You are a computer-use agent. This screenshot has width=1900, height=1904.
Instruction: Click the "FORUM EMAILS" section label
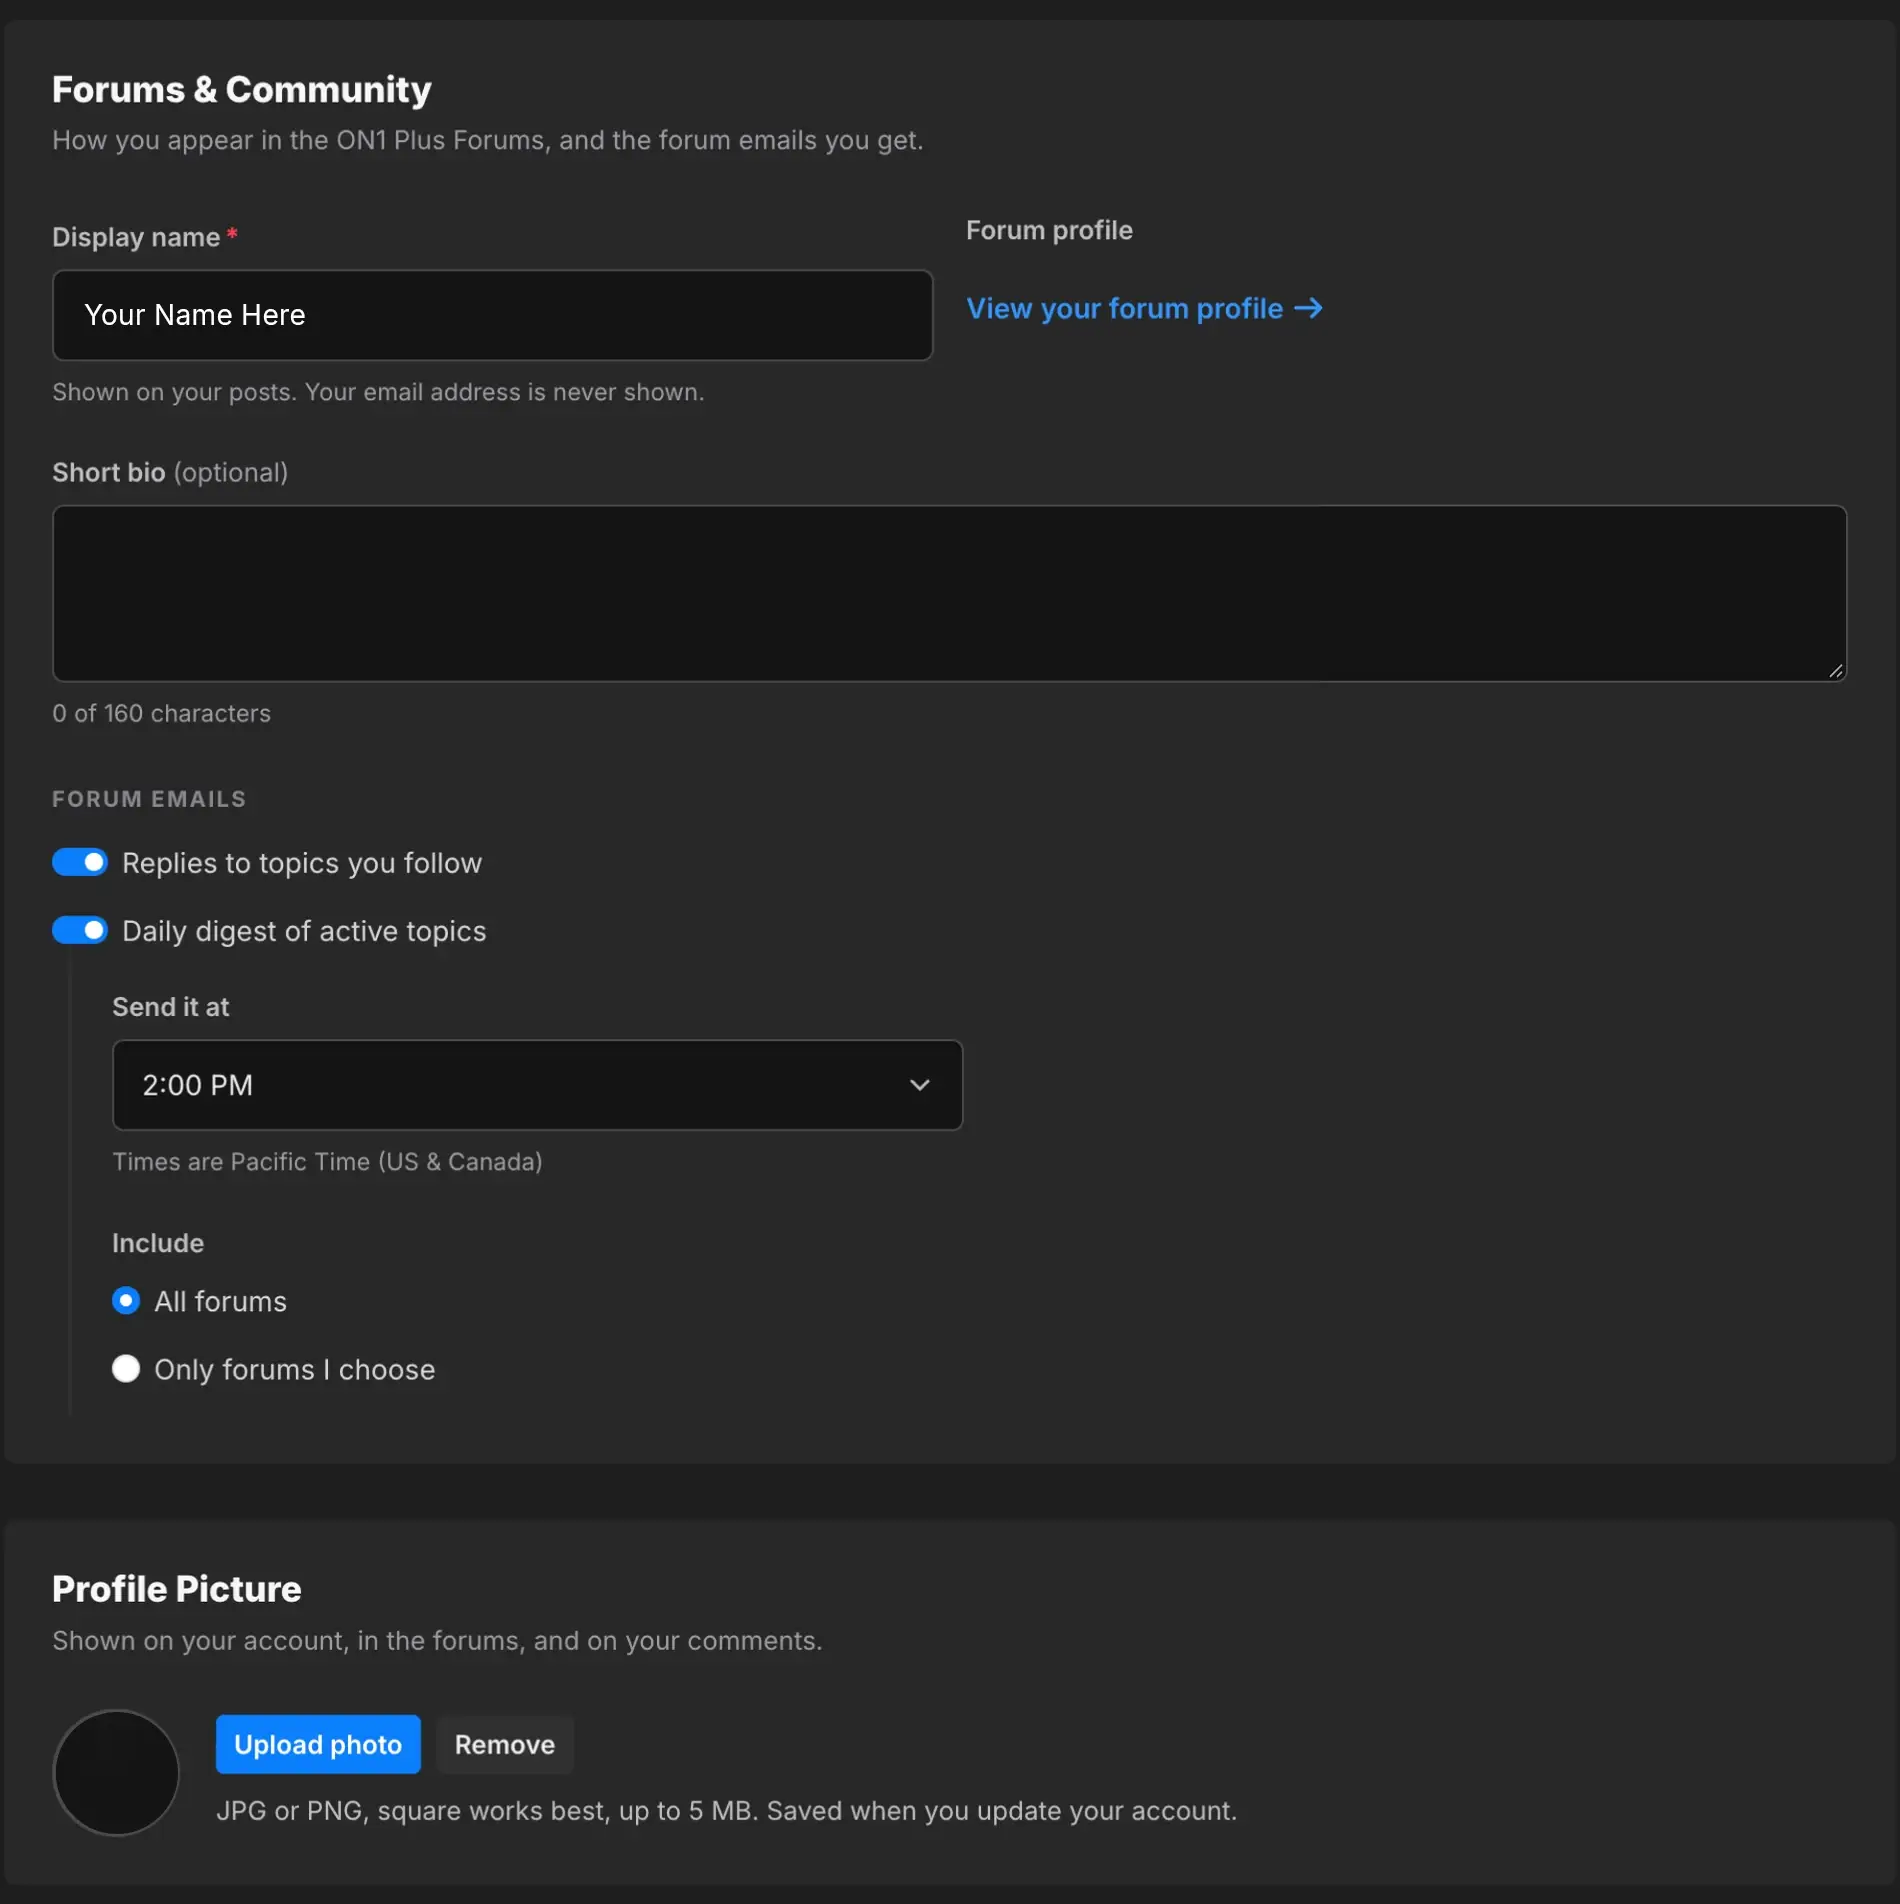[149, 799]
